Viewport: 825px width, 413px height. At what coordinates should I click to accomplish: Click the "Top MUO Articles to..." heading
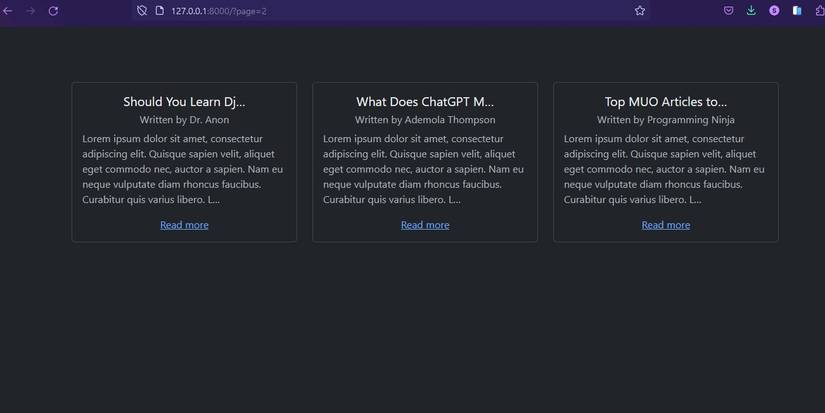click(666, 102)
